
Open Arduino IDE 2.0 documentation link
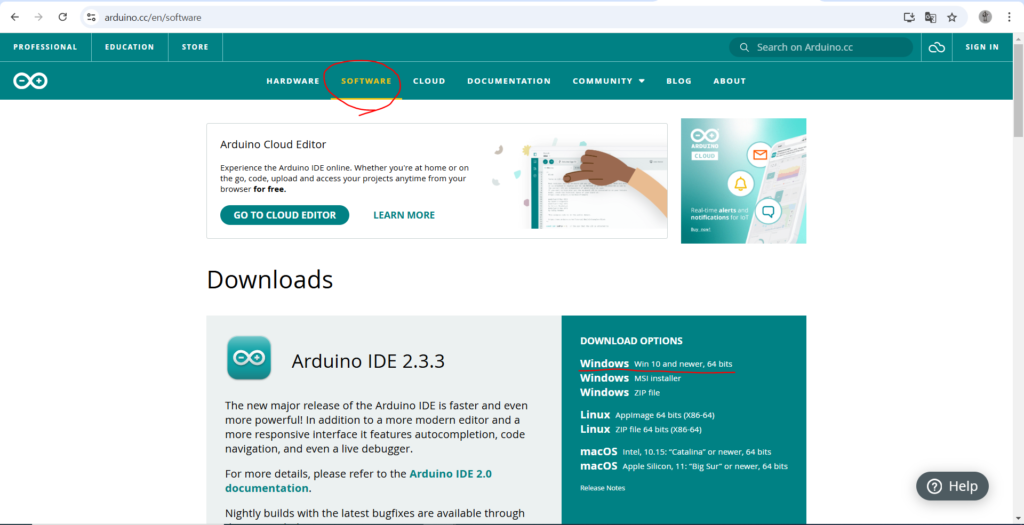(358, 481)
